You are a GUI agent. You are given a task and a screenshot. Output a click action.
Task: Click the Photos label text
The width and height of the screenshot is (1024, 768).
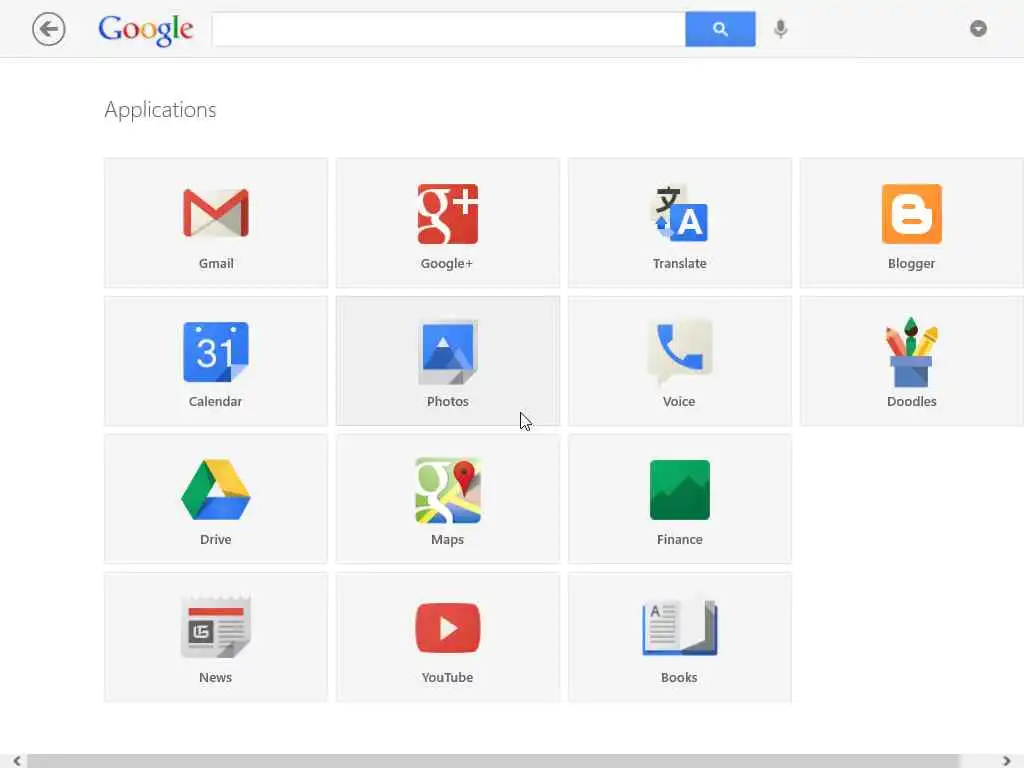click(448, 401)
